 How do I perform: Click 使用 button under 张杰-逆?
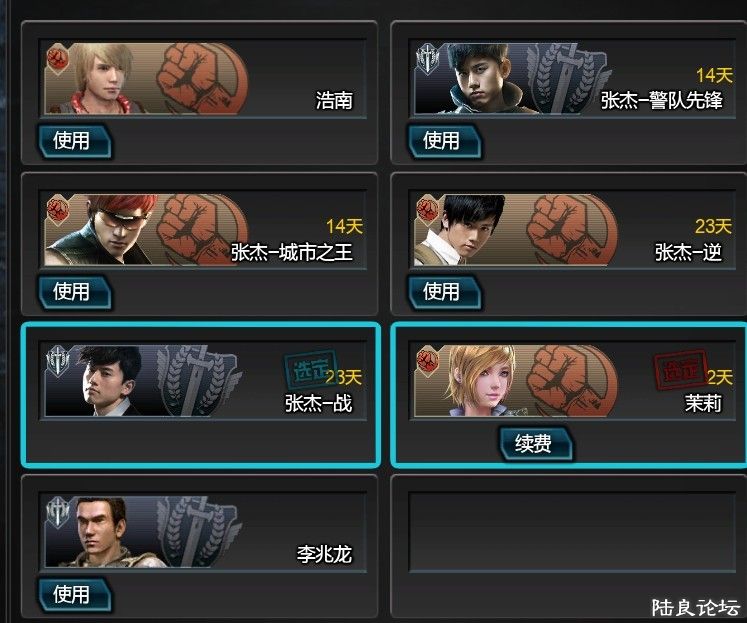coord(444,292)
